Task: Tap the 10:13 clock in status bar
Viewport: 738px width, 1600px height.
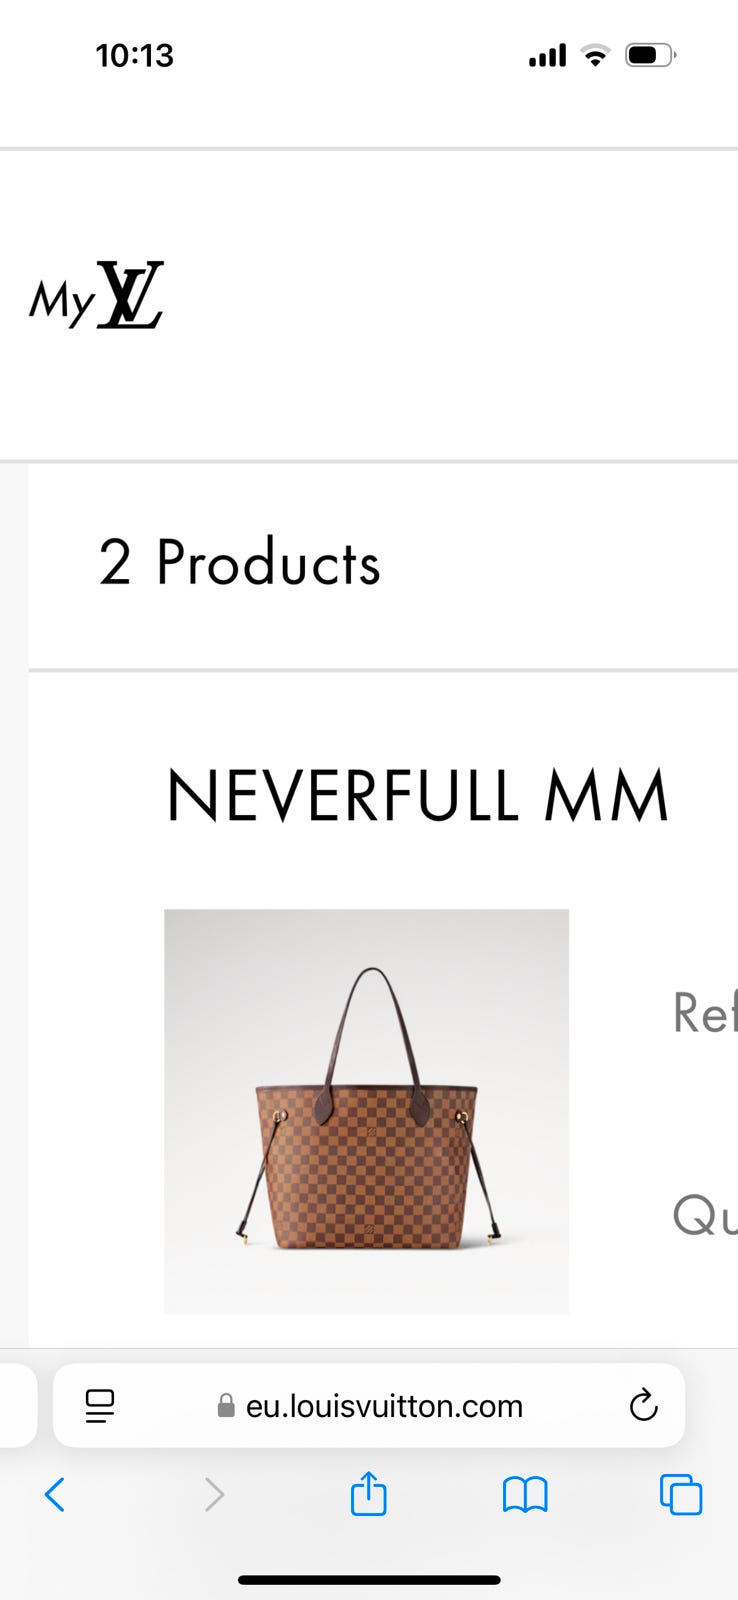Action: click(135, 55)
